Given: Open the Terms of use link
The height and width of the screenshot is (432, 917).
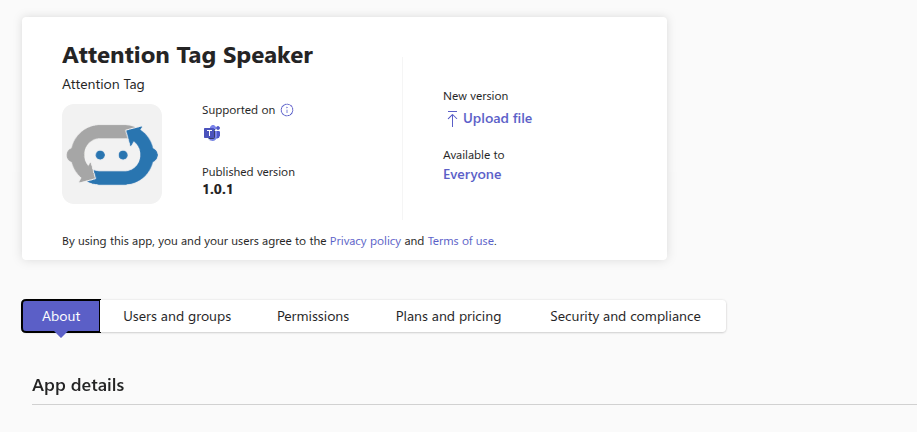Looking at the screenshot, I should pos(460,241).
